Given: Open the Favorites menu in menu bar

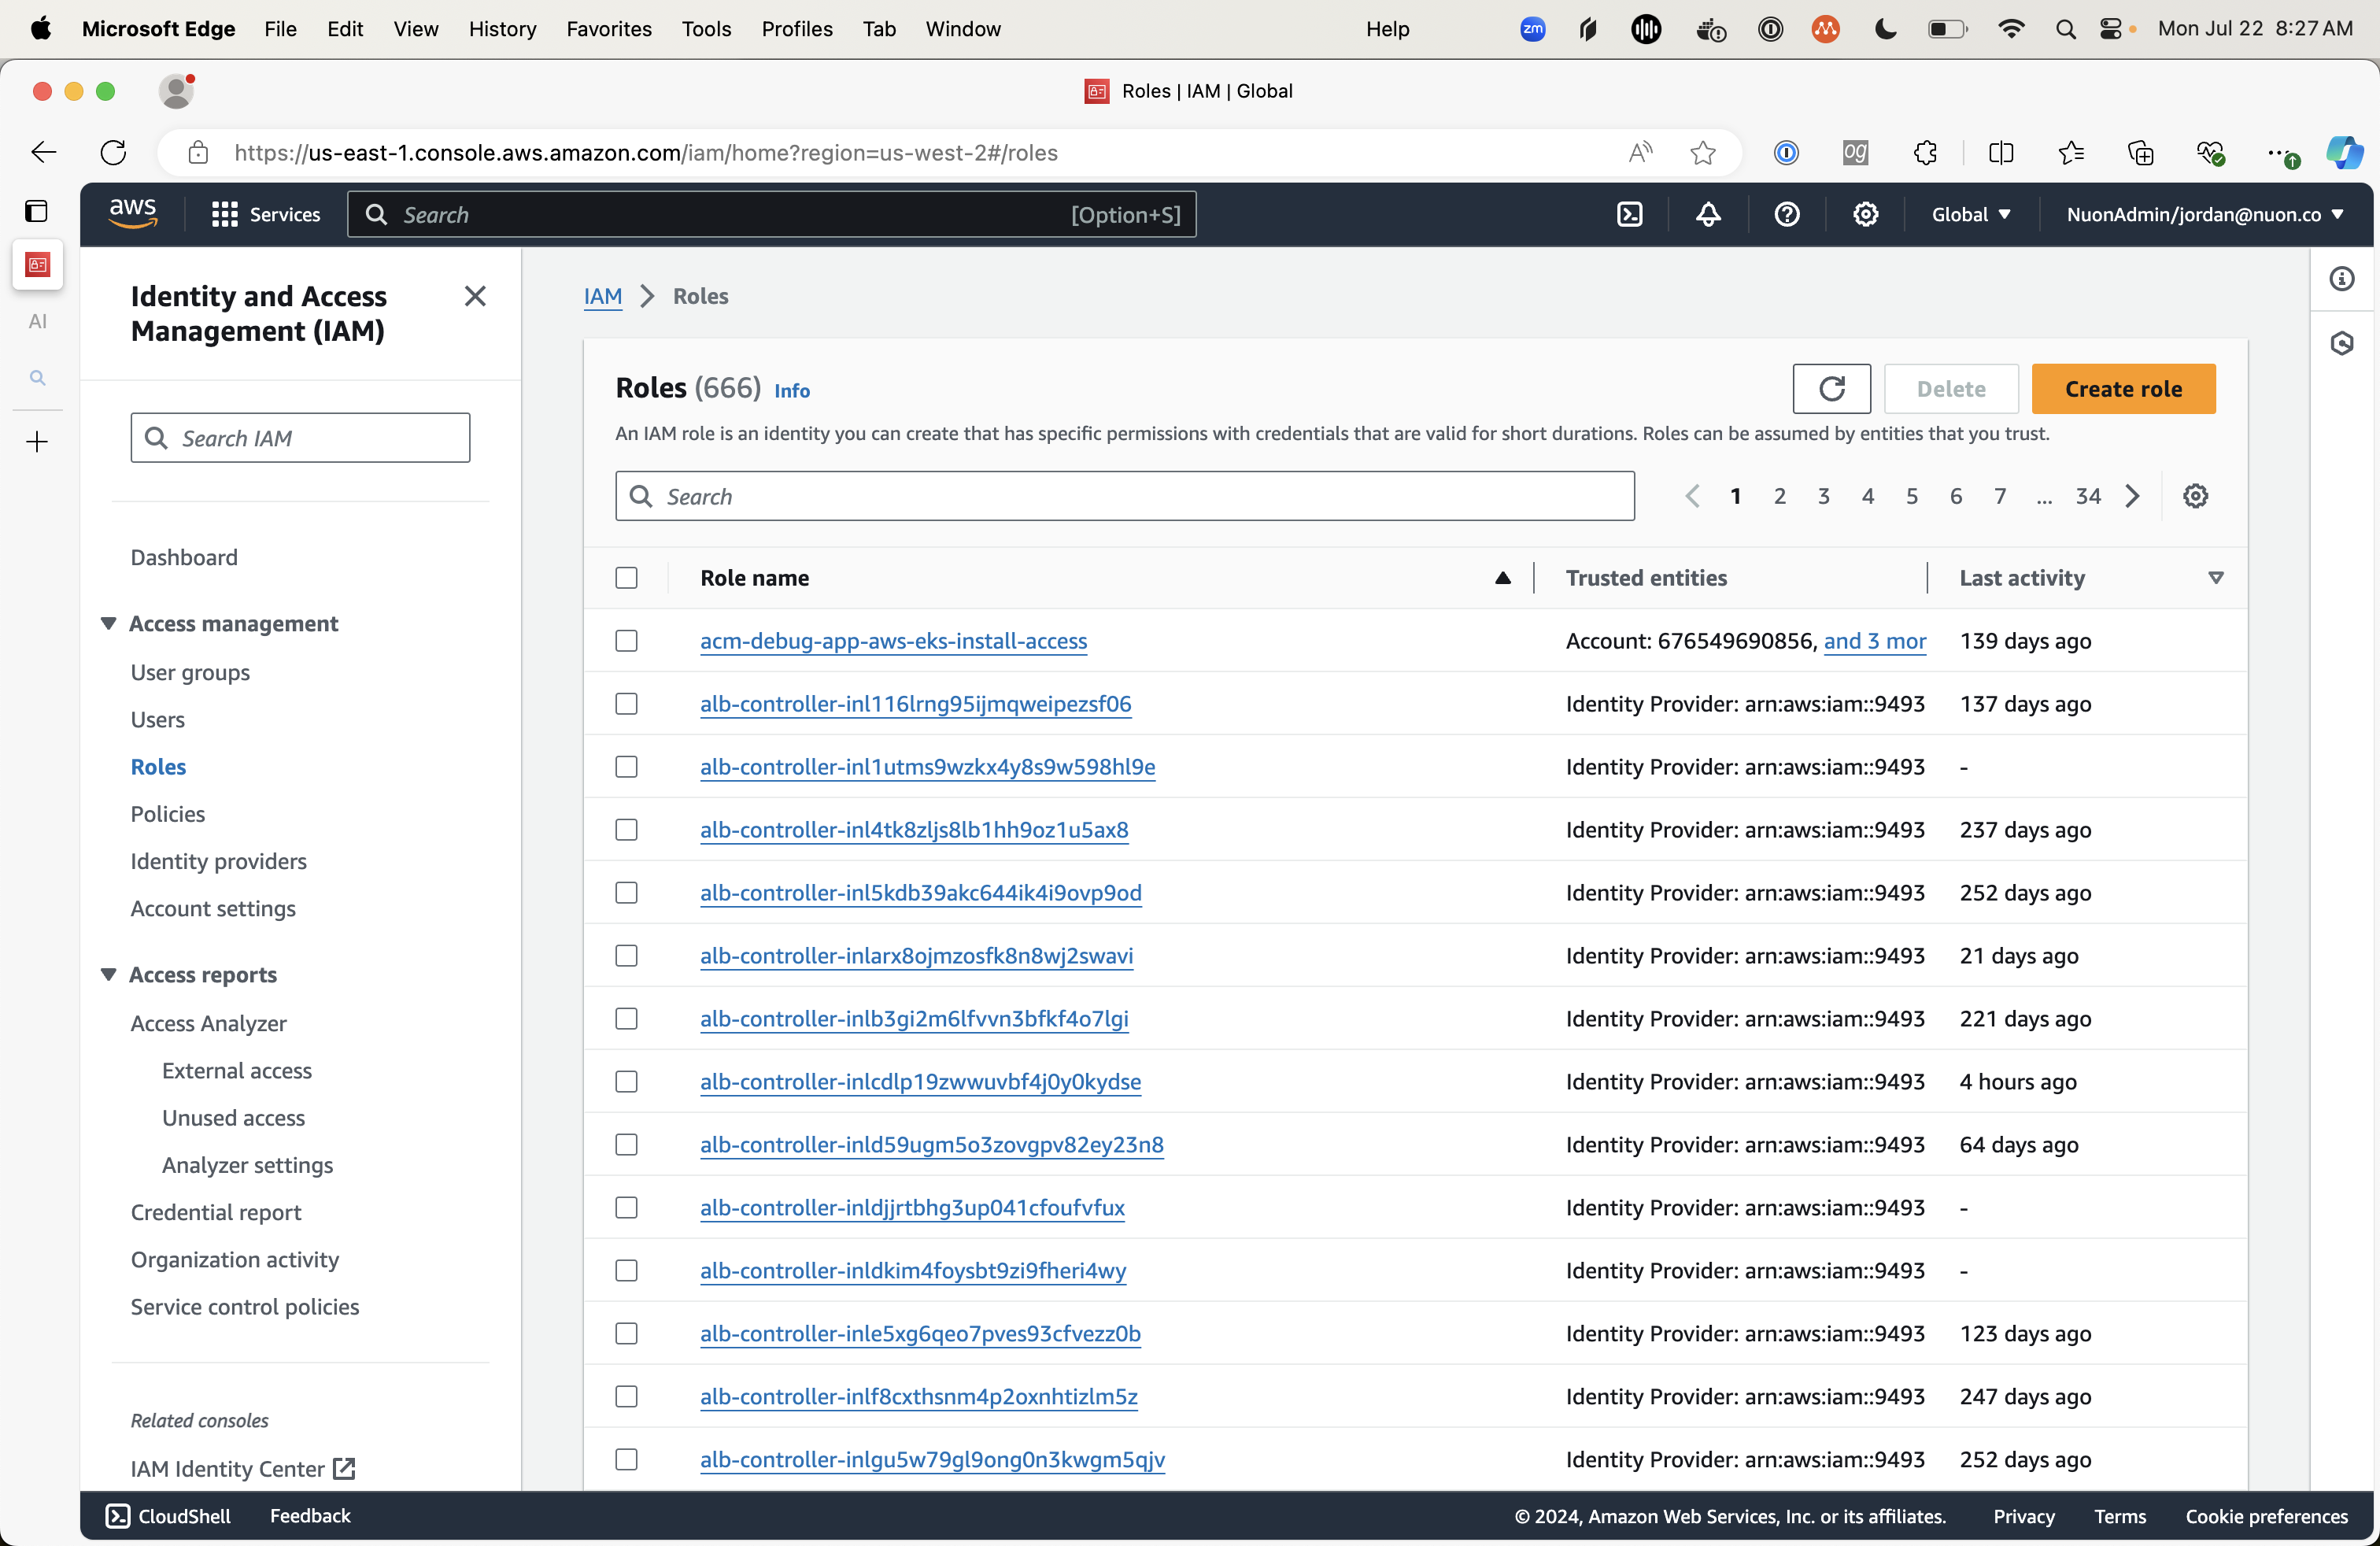Looking at the screenshot, I should coord(608,29).
